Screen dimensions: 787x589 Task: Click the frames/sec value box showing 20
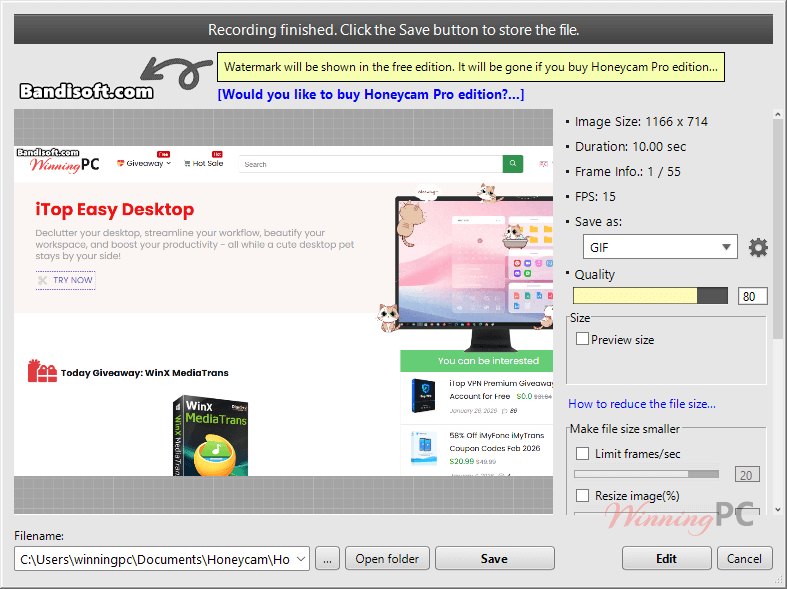point(747,475)
